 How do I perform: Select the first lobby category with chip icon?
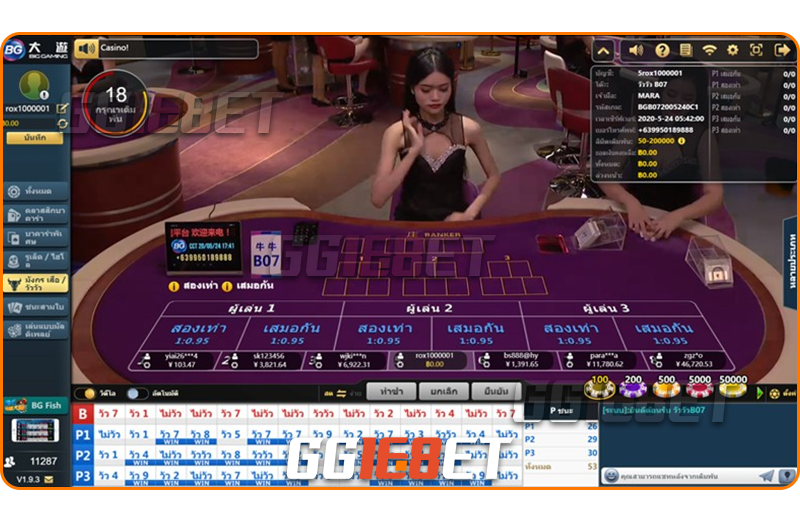(x=36, y=191)
